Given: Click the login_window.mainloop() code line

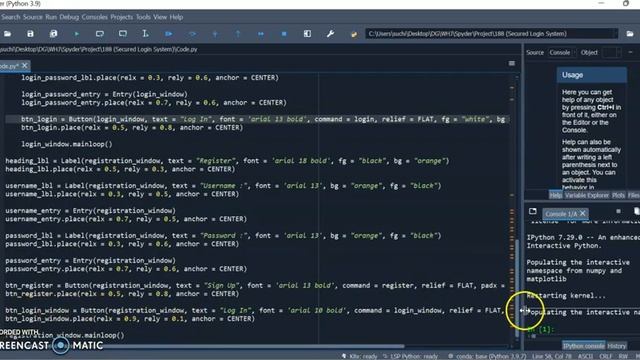Looking at the screenshot, I should pyautogui.click(x=67, y=144).
